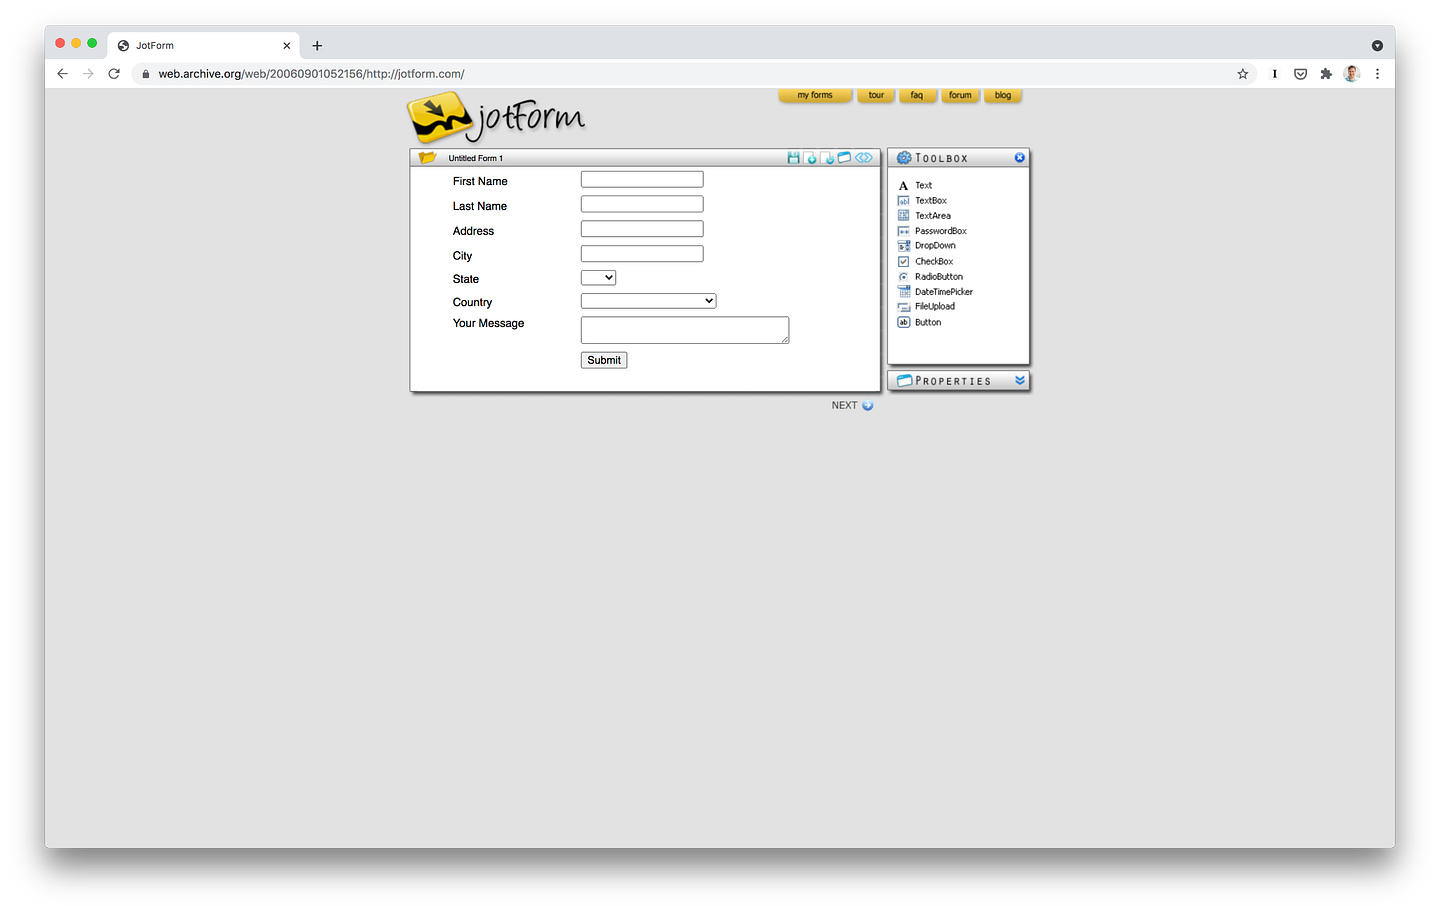
Task: Select the City label
Action: 462,256
